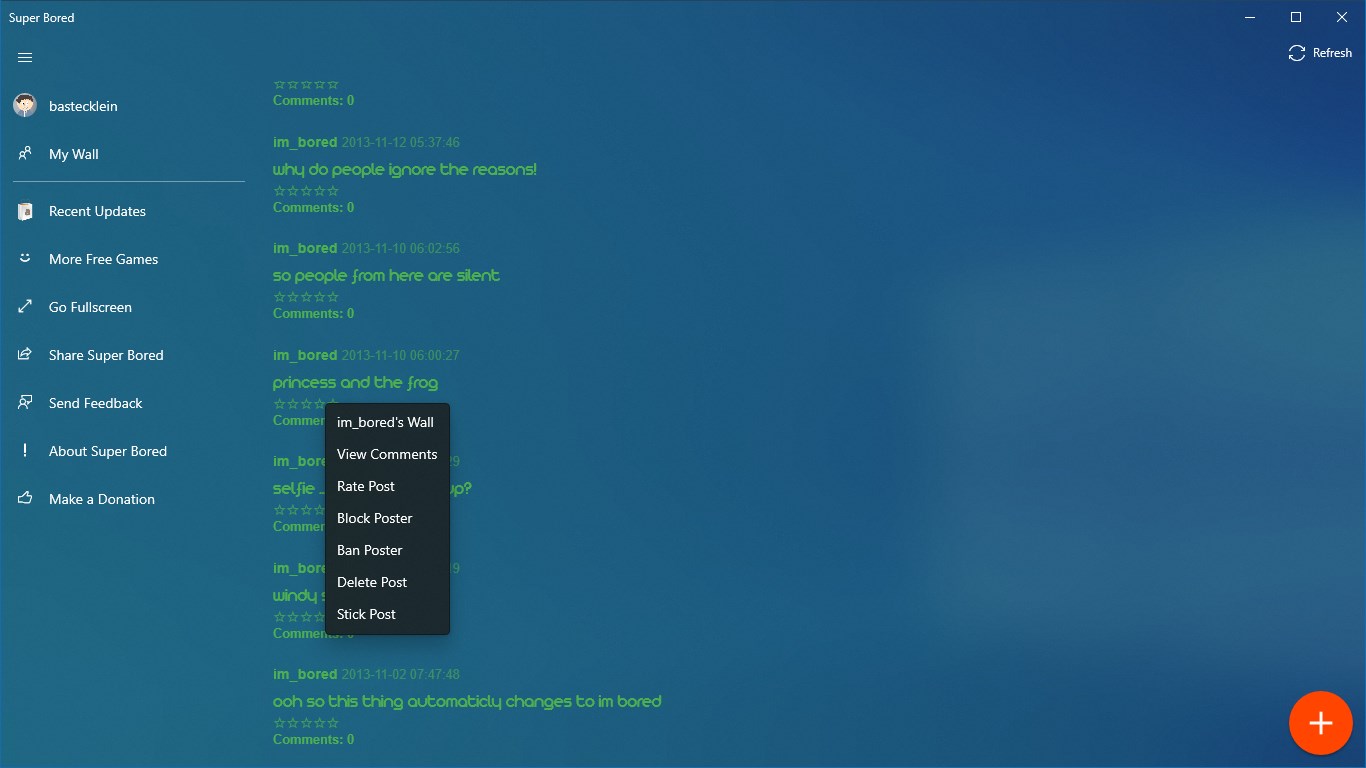Click the Make a Donation thumbs-up icon
This screenshot has width=1366, height=768.
25,498
